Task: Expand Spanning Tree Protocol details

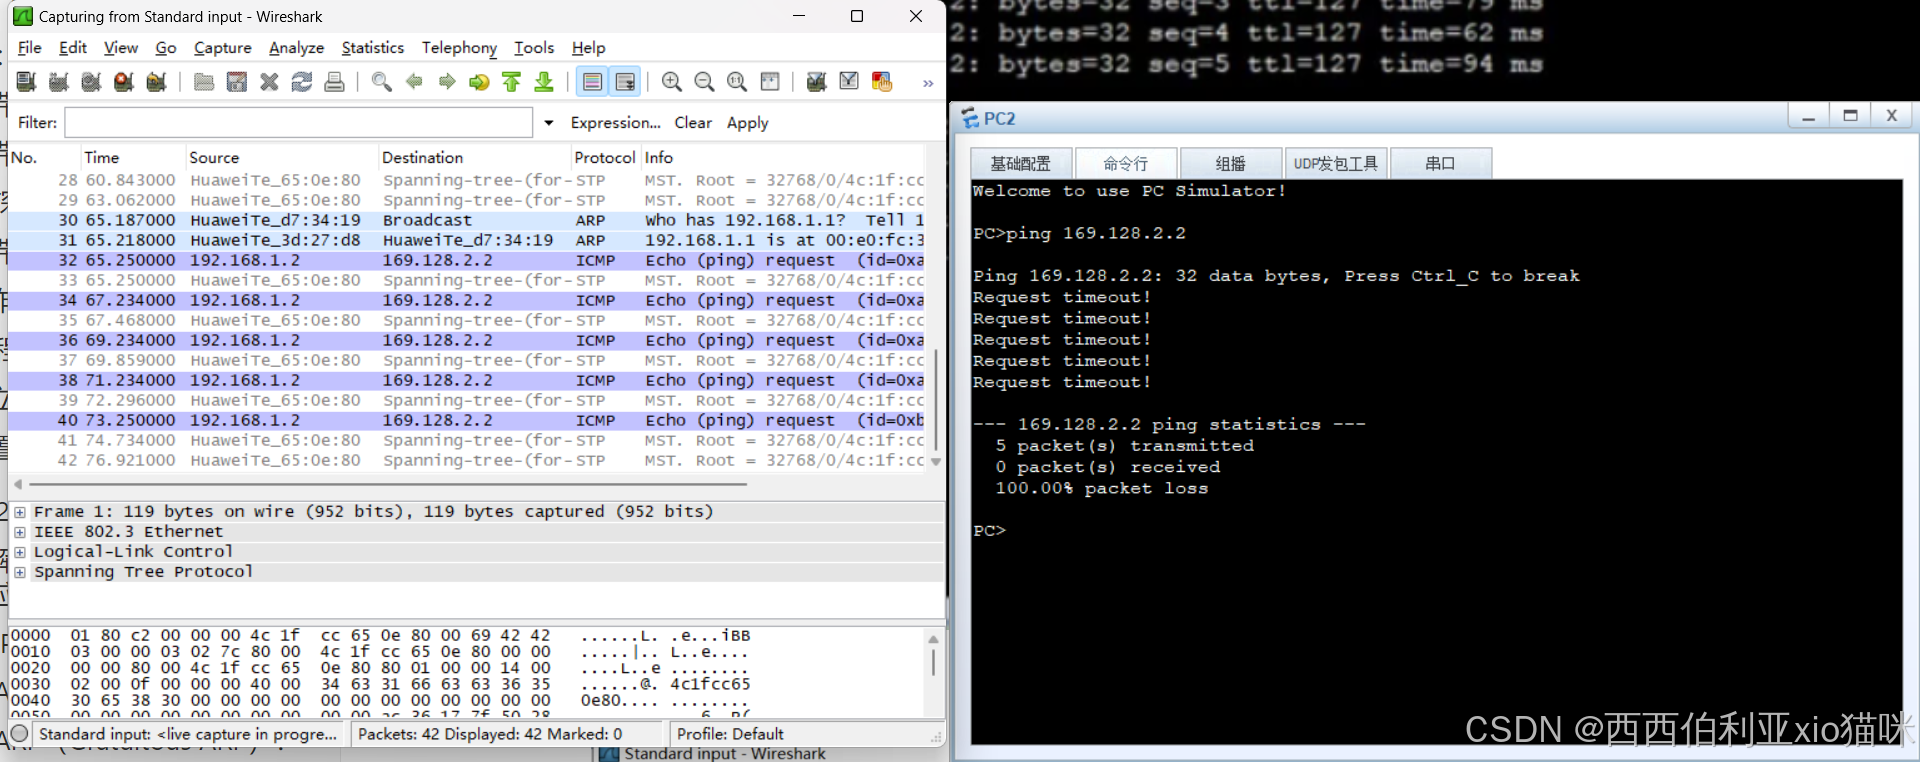Action: pyautogui.click(x=19, y=572)
